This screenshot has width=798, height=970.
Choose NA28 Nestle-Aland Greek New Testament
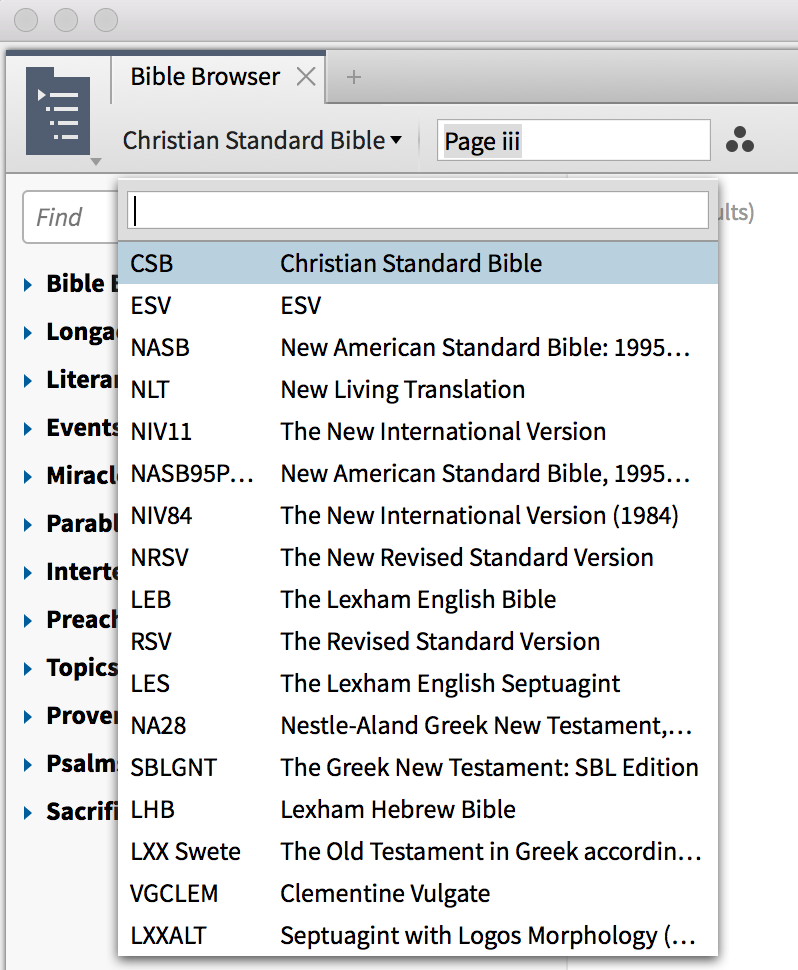pyautogui.click(x=418, y=726)
